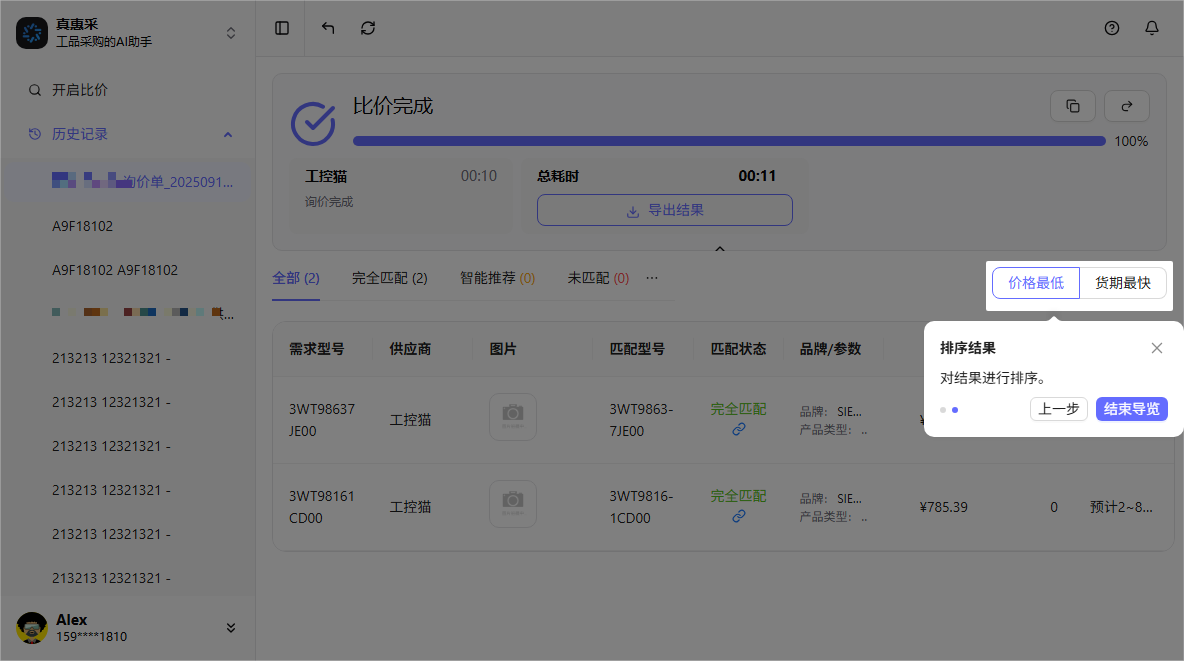The height and width of the screenshot is (661, 1184).
Task: Click the 100% progress bar
Action: tap(728, 141)
